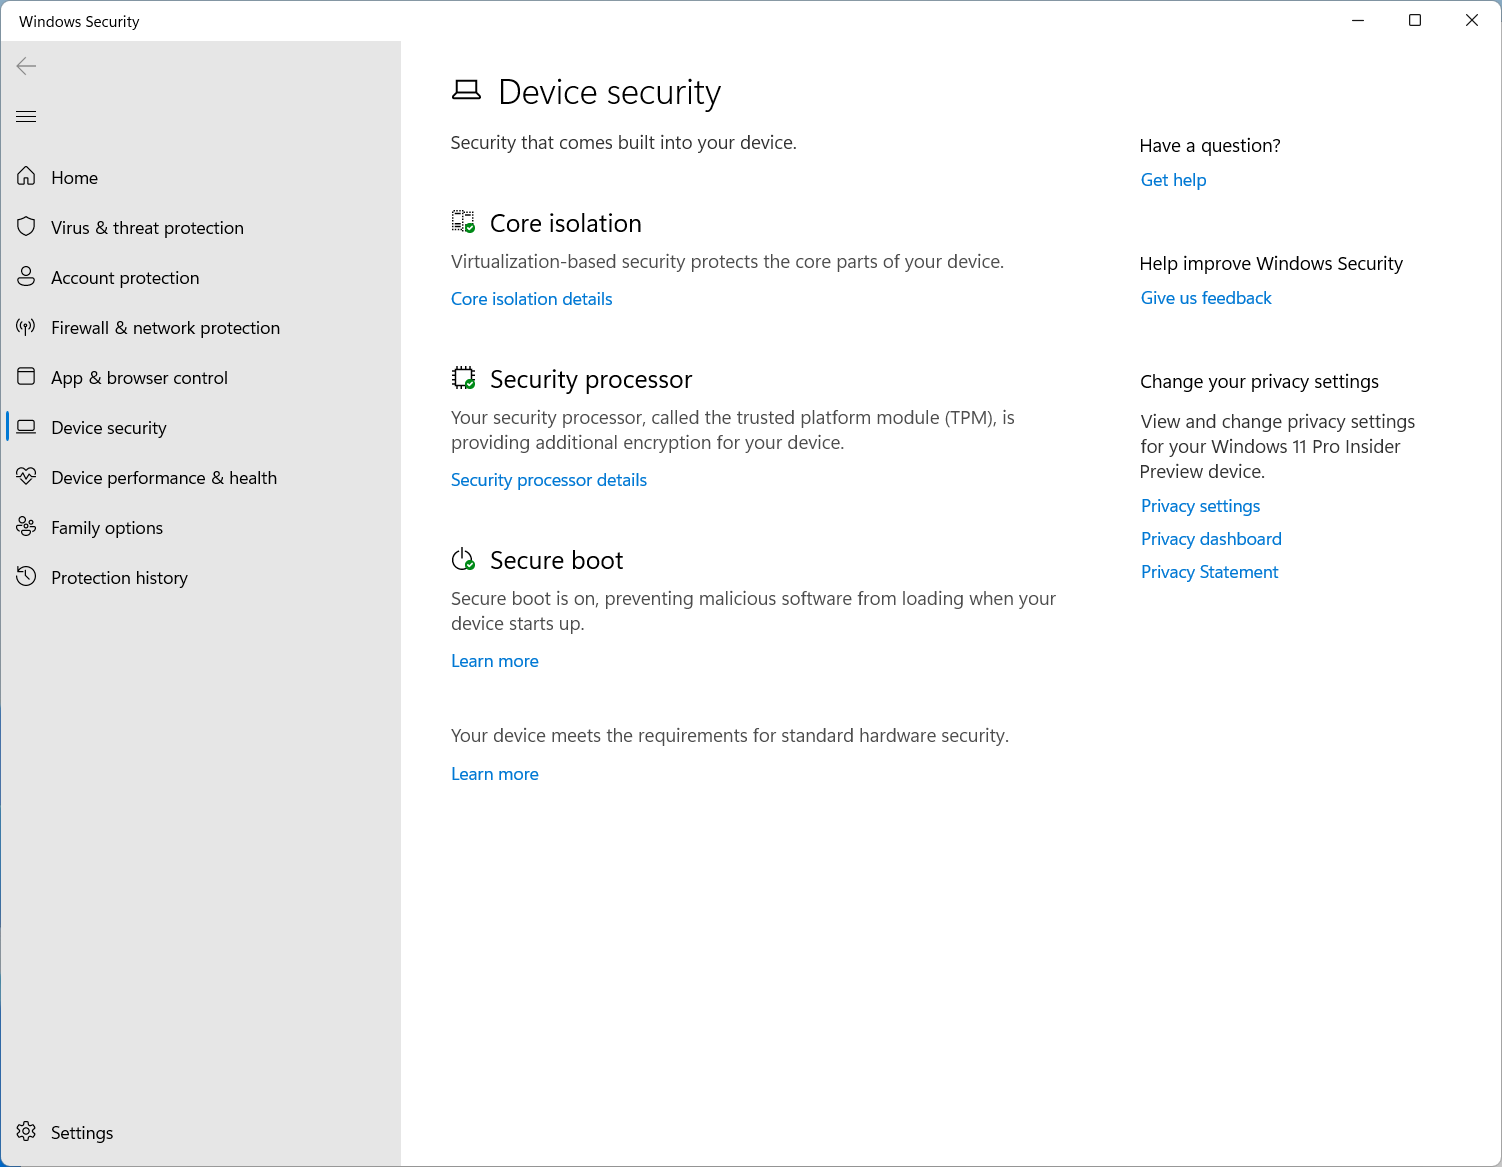Click the Core isolation chip icon
This screenshot has height=1167, width=1502.
point(464,222)
